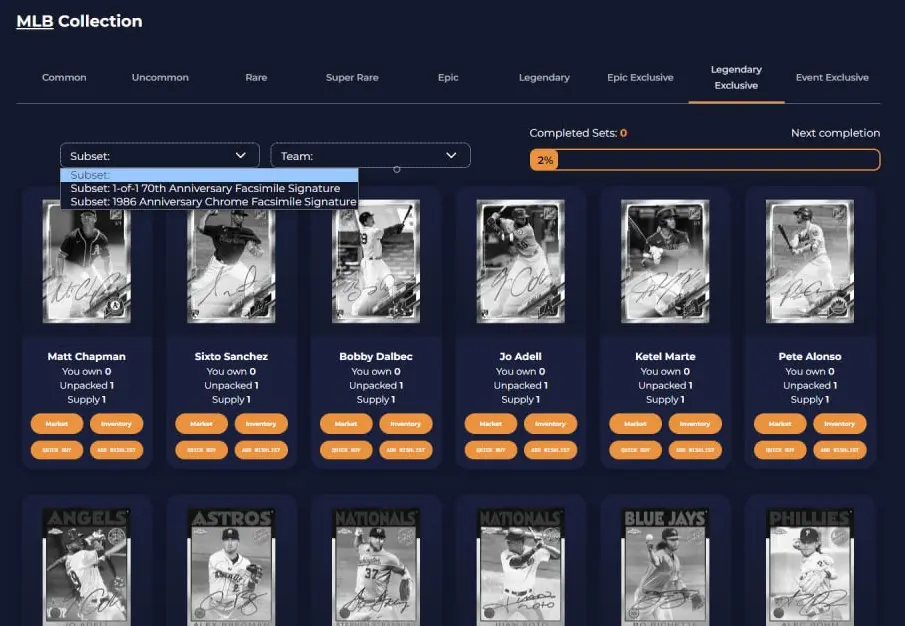View Inventory for Ketel Marte
The image size is (905, 626).
tap(695, 423)
